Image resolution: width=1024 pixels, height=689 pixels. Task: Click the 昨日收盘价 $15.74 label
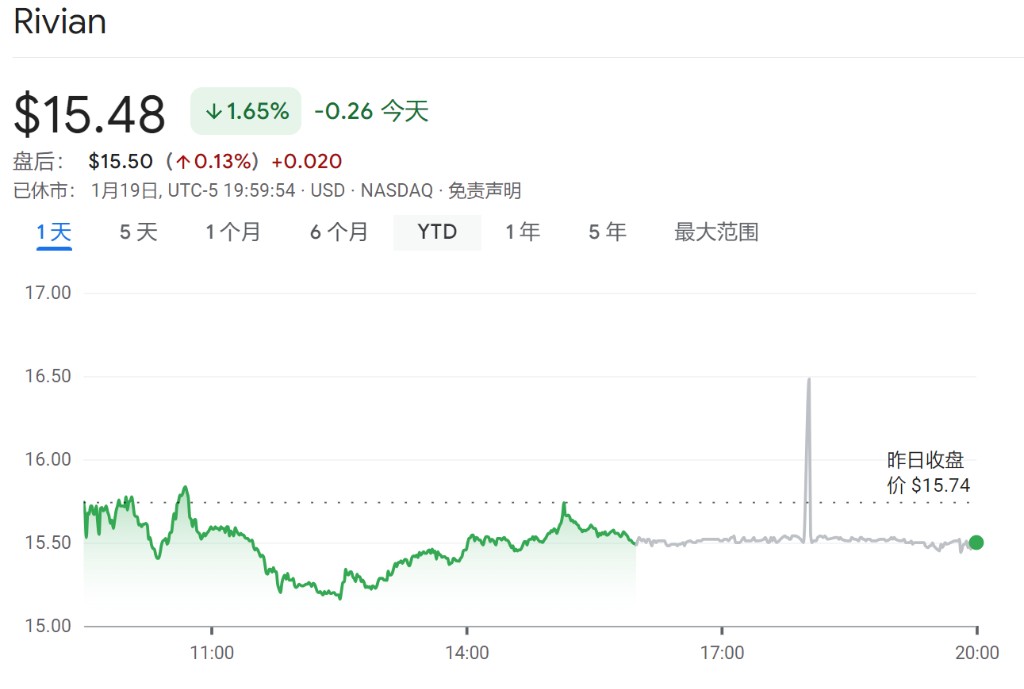[x=928, y=473]
